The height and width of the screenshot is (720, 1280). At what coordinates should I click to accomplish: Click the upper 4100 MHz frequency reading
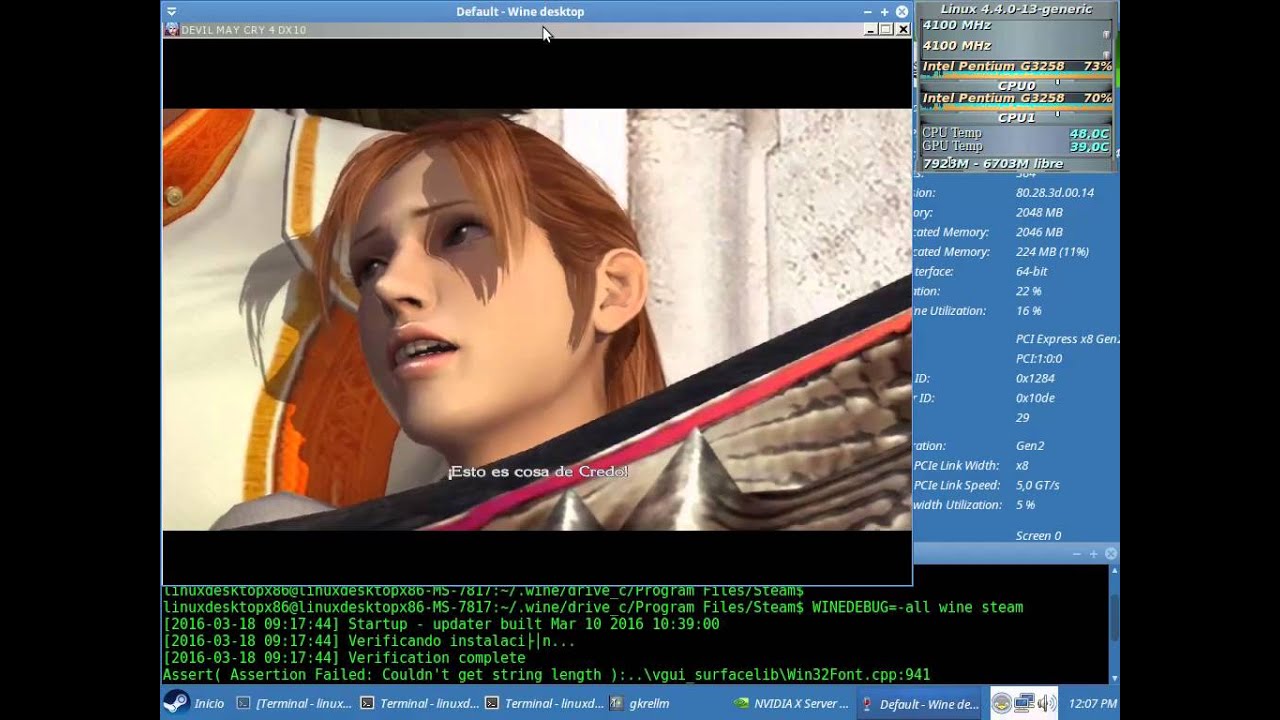click(x=957, y=25)
